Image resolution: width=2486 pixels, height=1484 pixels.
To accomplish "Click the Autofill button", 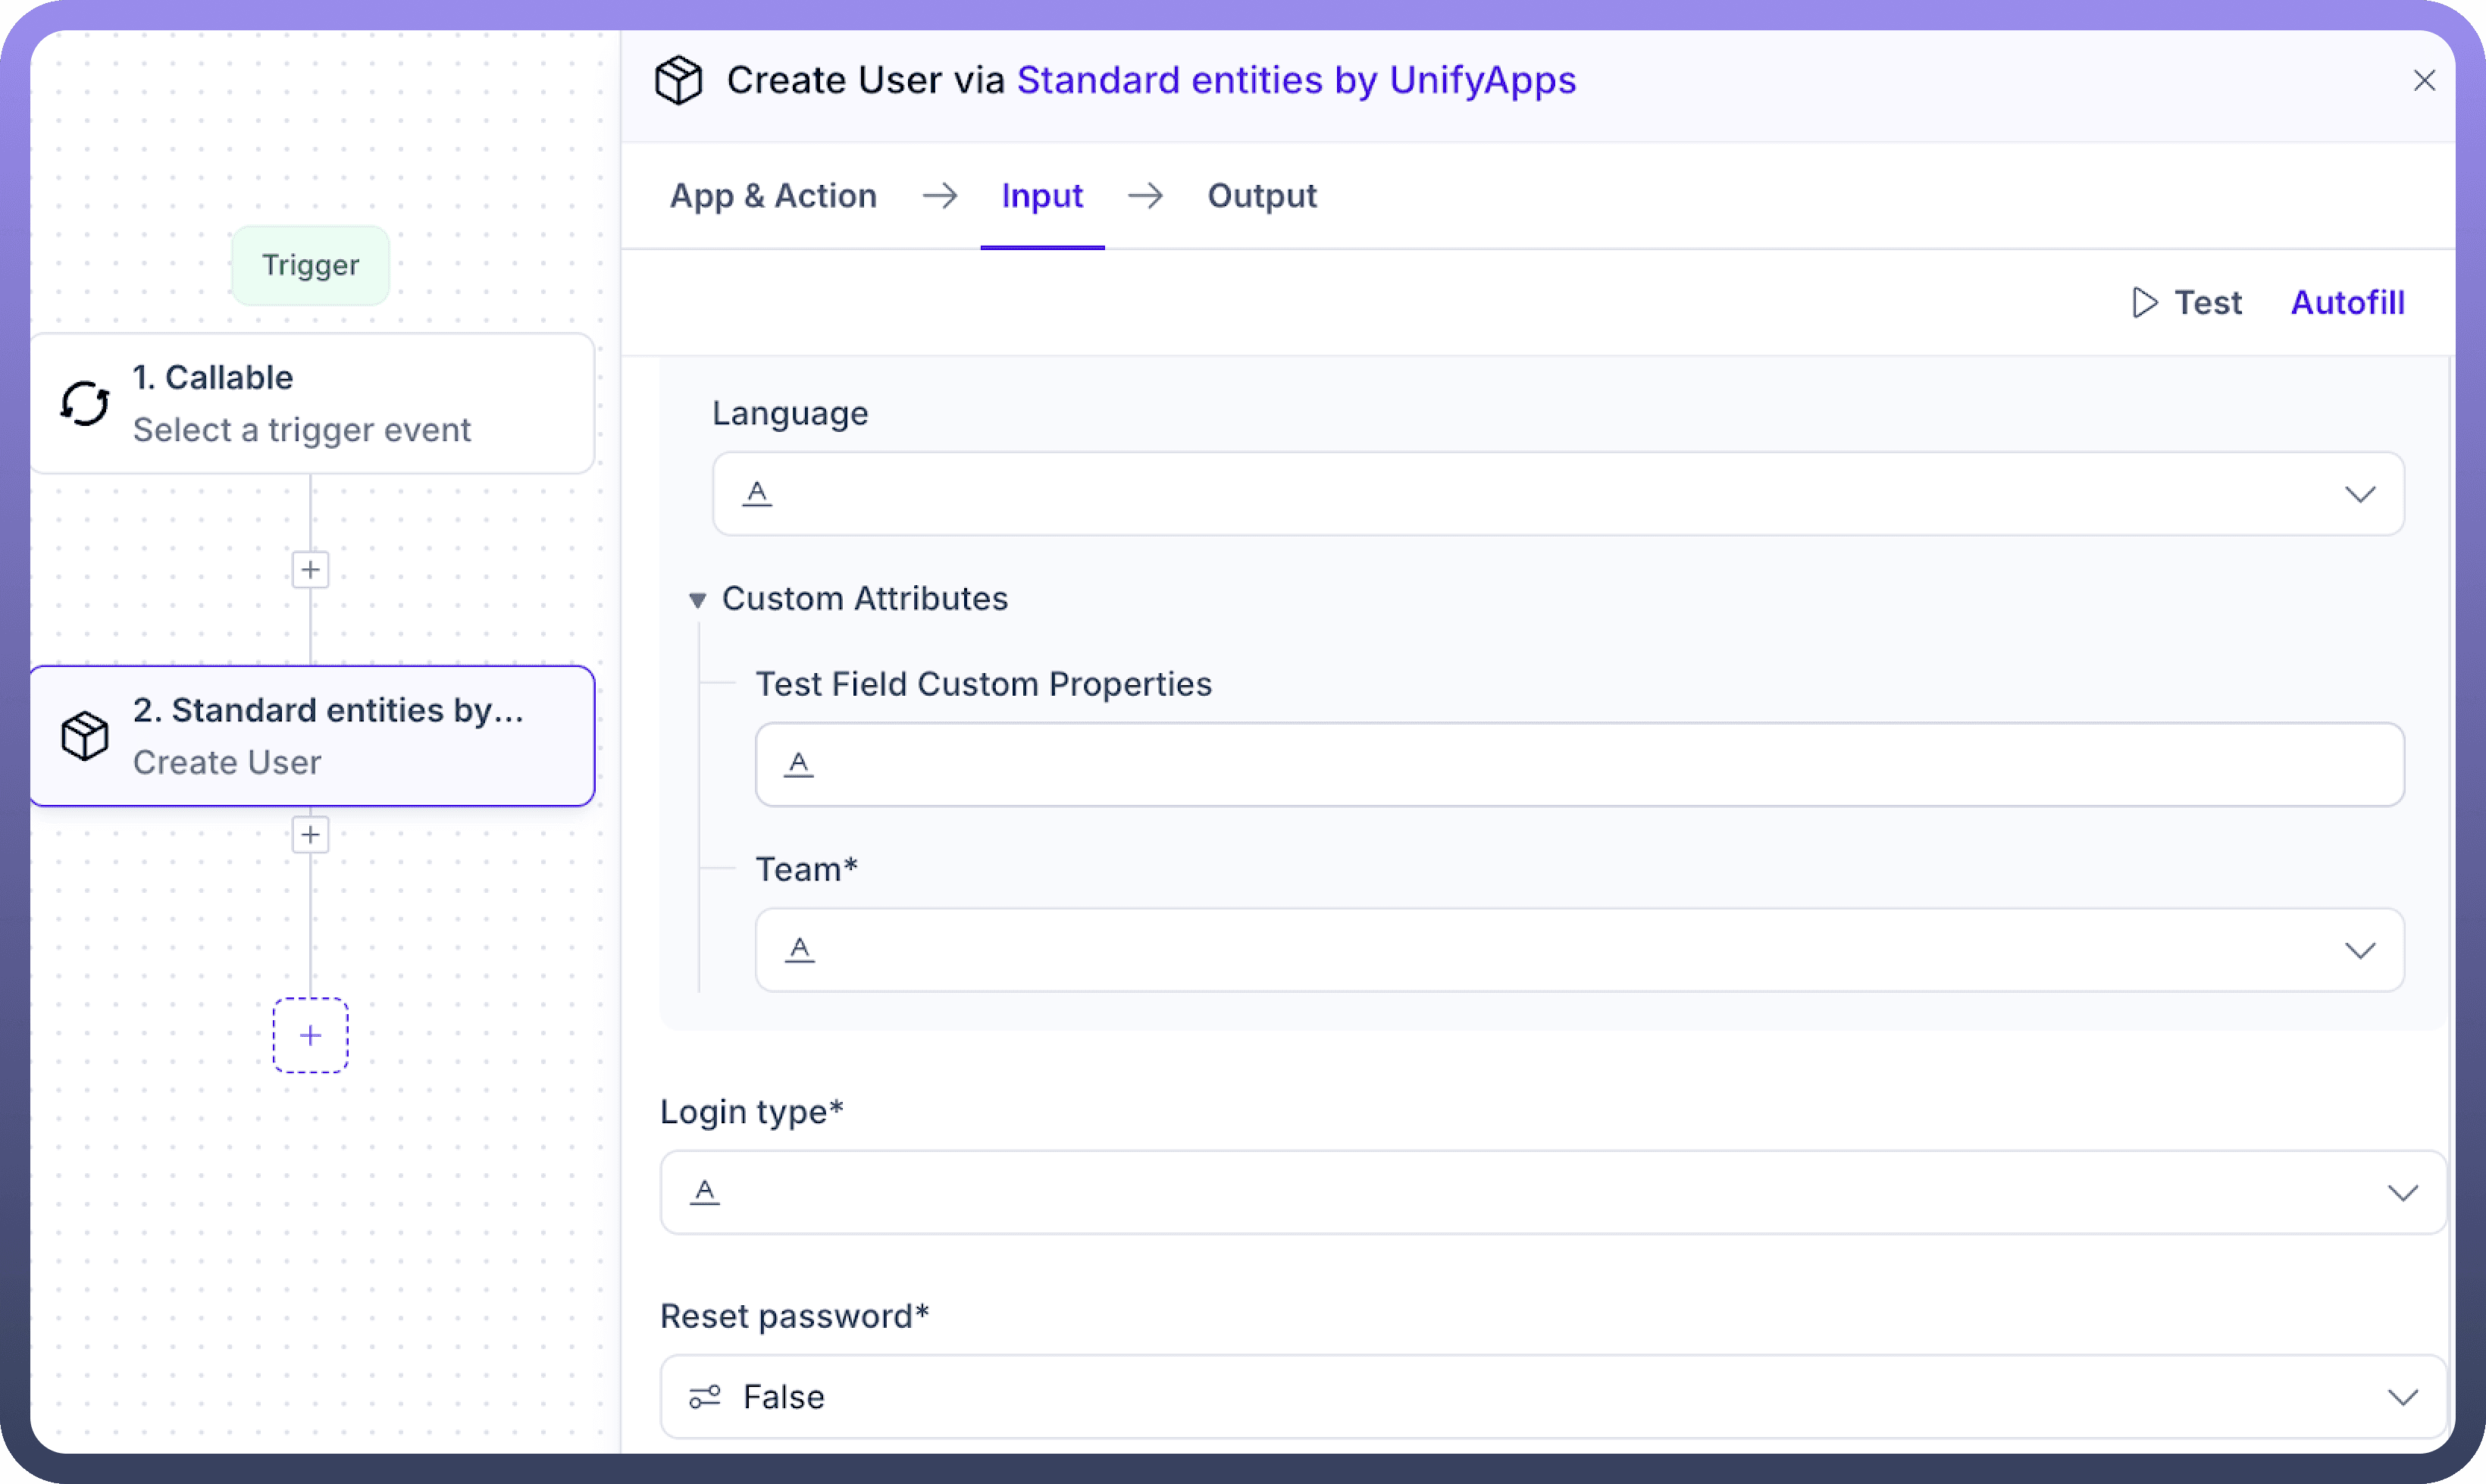I will pos(2347,302).
